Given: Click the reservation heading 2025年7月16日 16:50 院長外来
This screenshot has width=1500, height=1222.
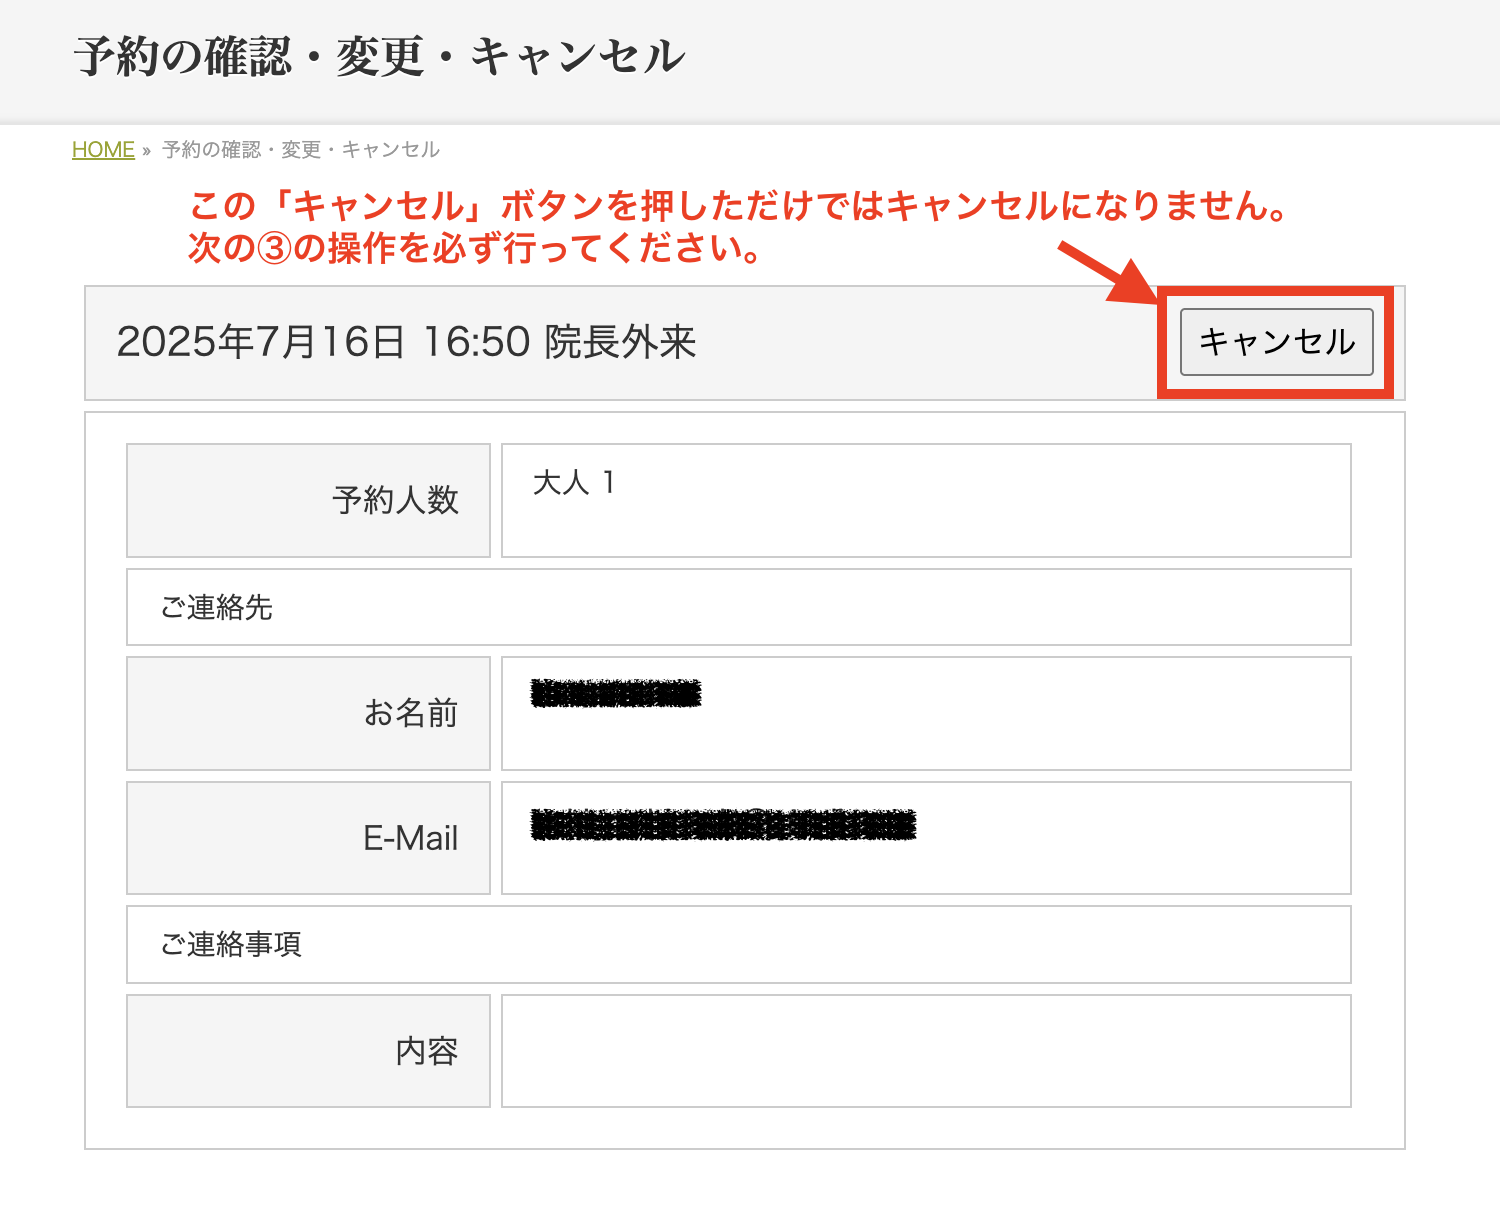Looking at the screenshot, I should coord(406,342).
